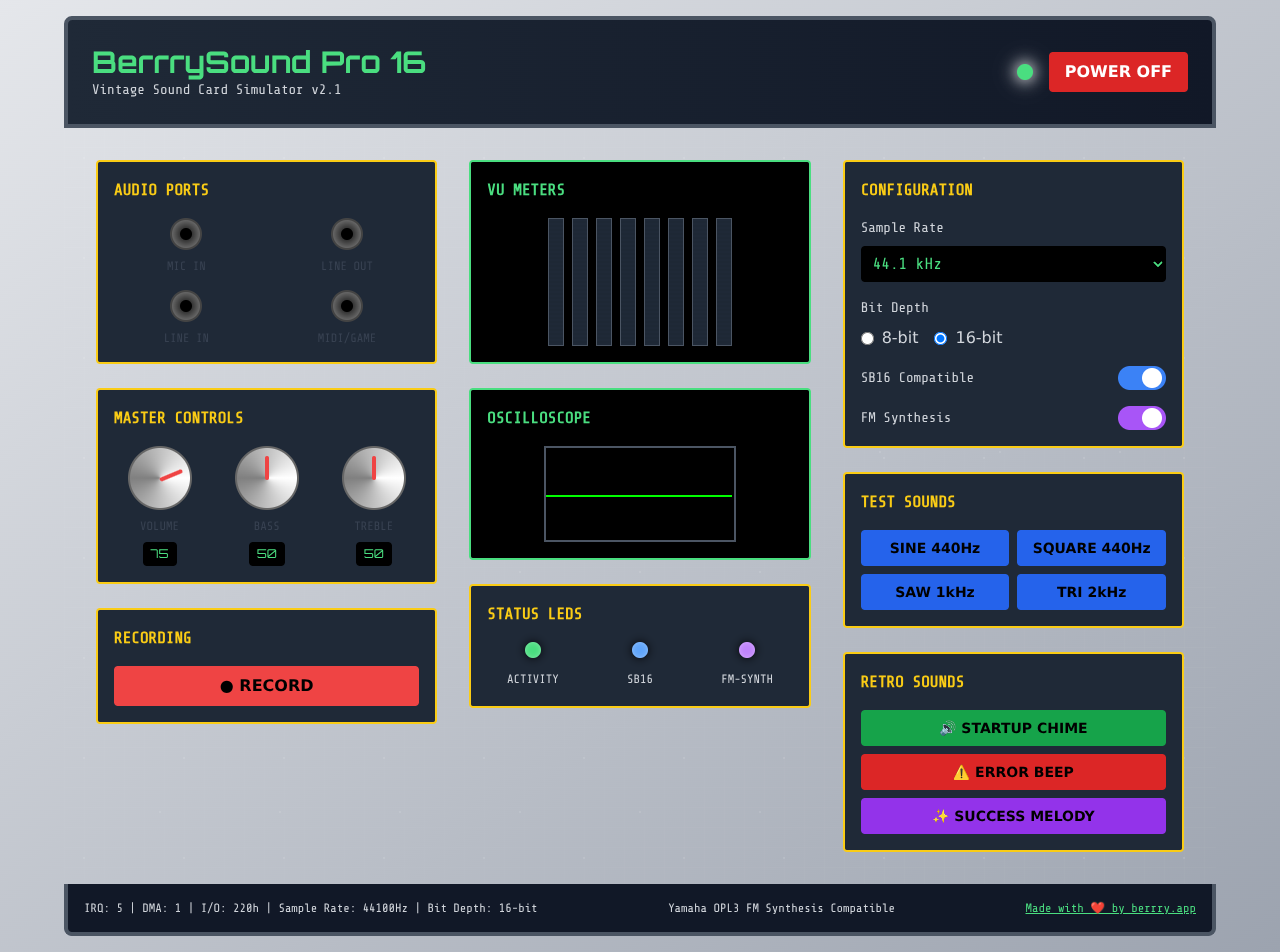
Task: Open the Sample Rate dropdown
Action: pos(1013,264)
